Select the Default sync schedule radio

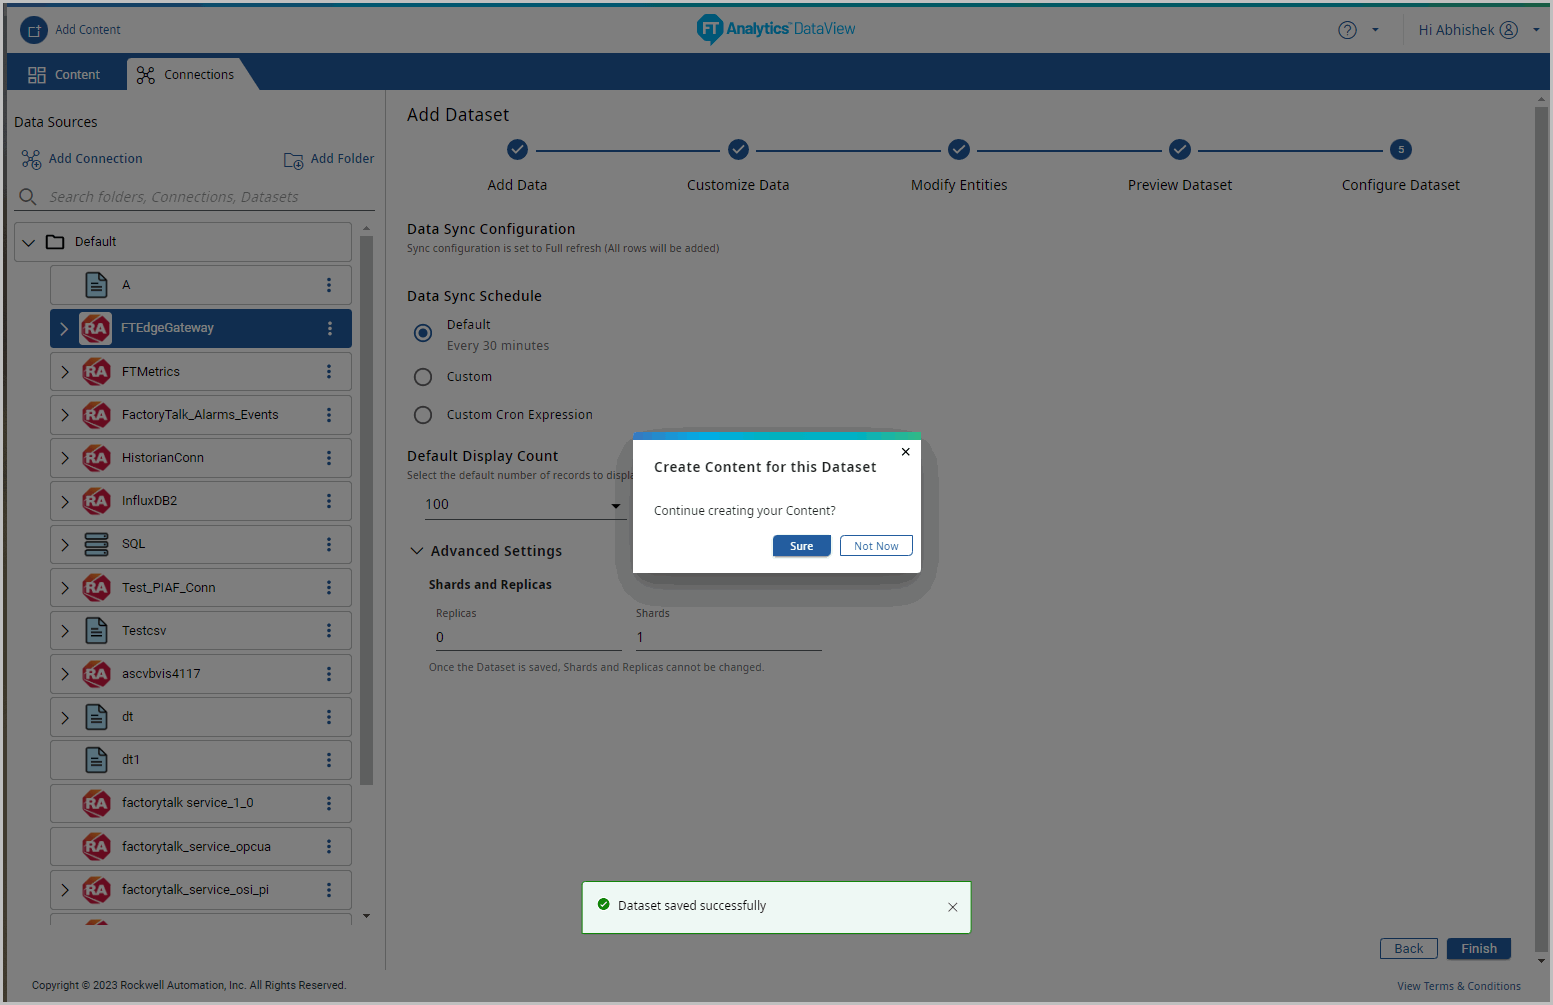pos(423,333)
